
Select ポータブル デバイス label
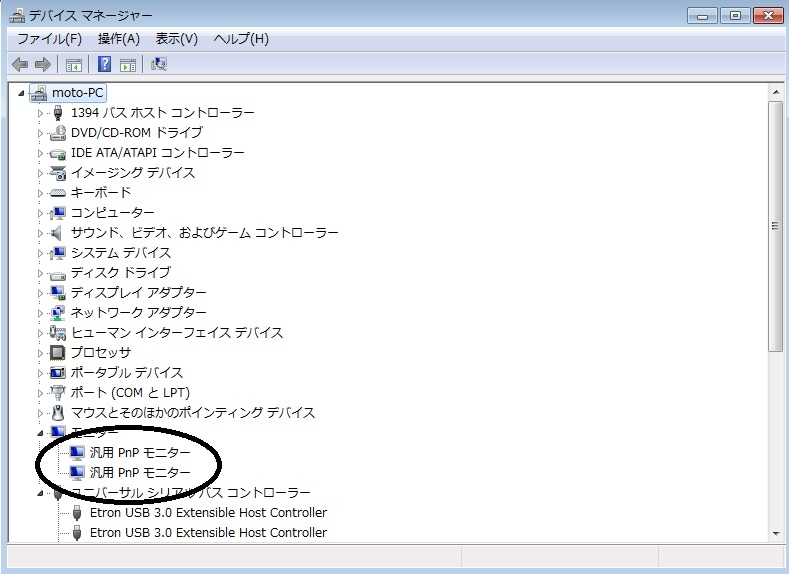[x=127, y=373]
